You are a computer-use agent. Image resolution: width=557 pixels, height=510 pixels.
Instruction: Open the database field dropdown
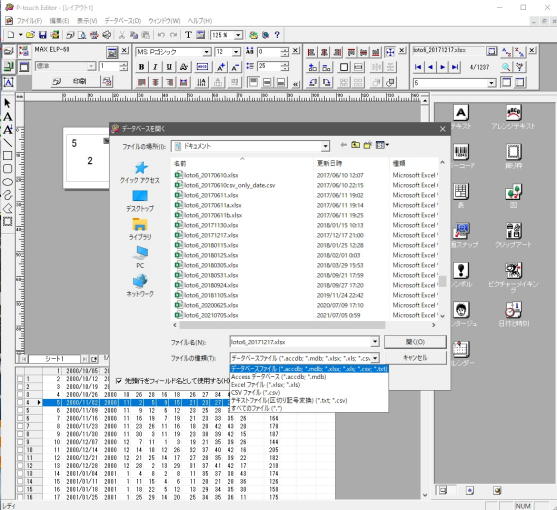tap(491, 83)
